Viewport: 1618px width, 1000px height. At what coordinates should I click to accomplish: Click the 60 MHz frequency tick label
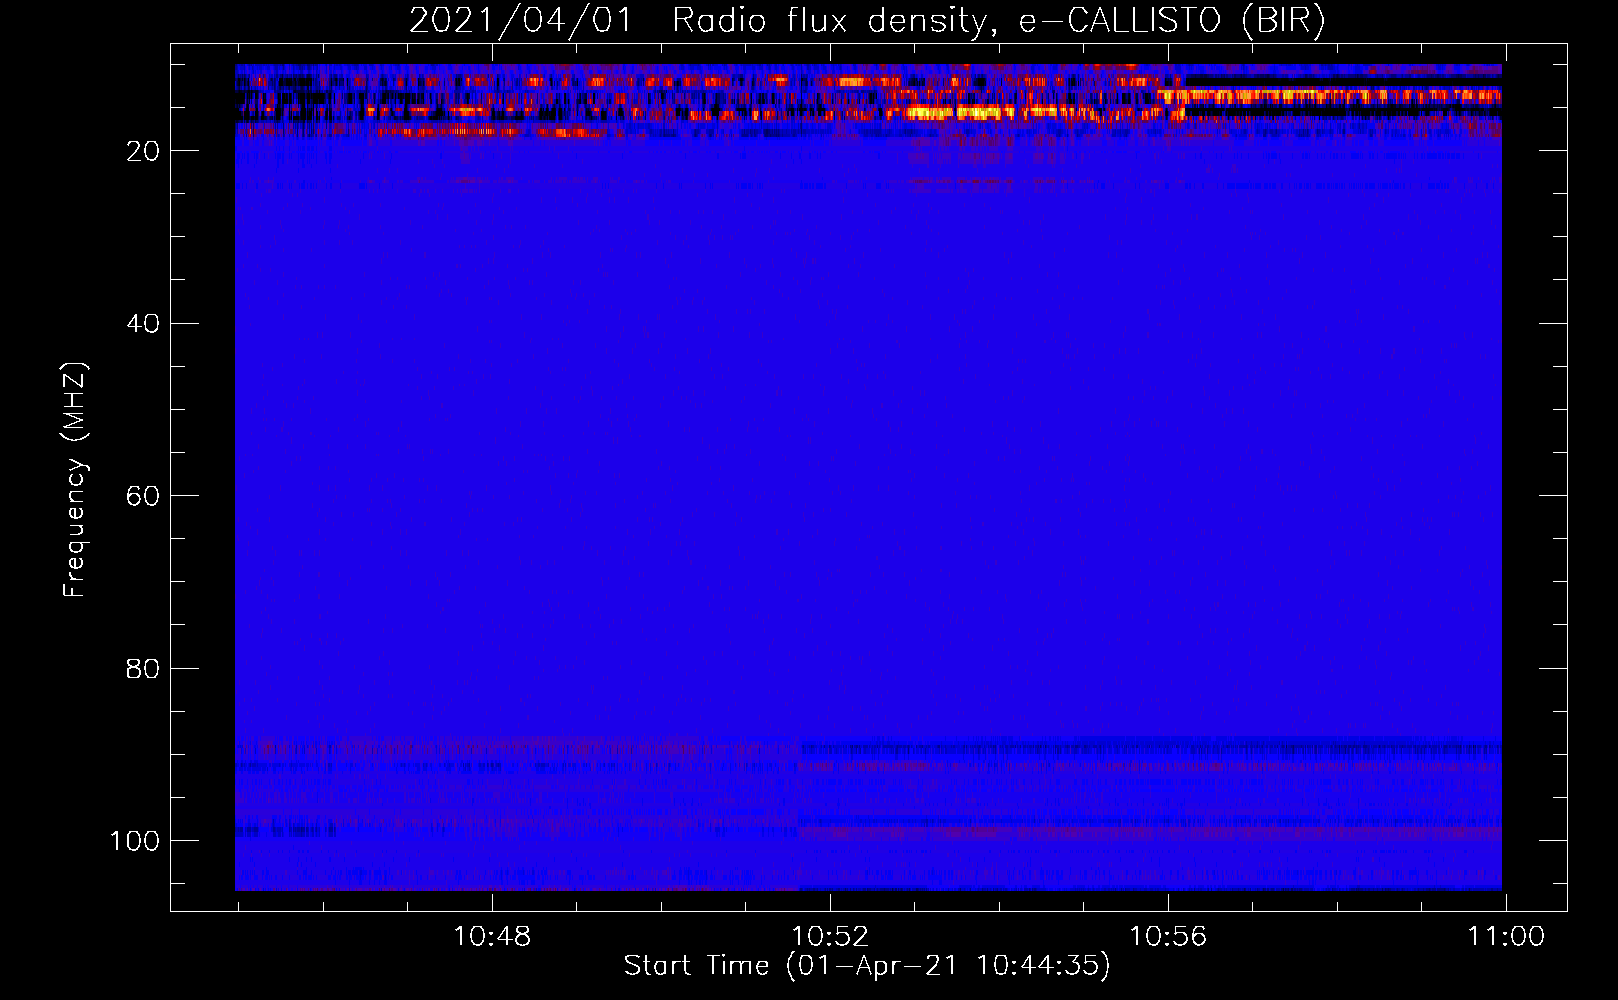pos(142,496)
